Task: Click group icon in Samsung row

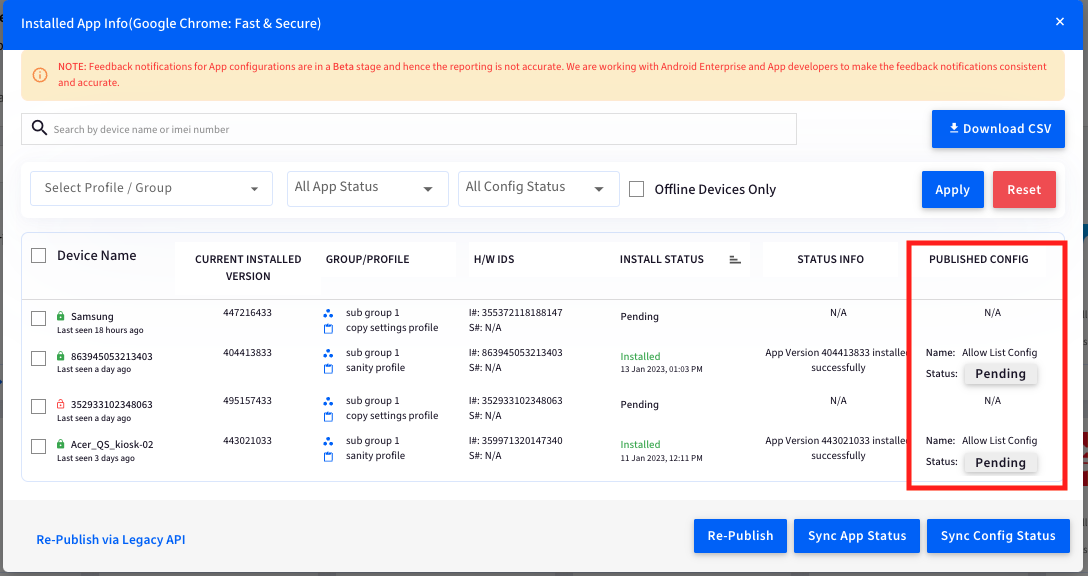Action: coord(328,314)
